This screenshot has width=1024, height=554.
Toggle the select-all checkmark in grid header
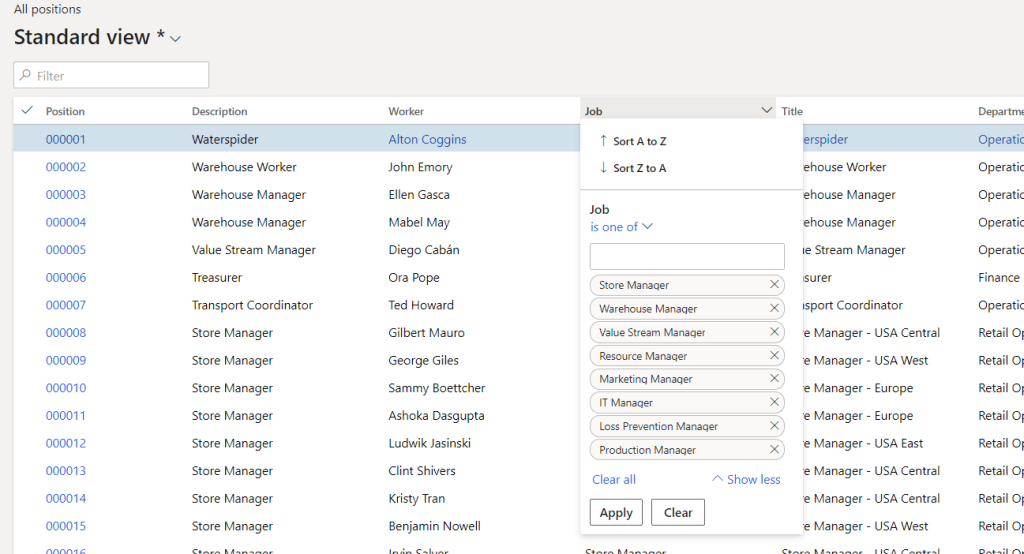[27, 110]
